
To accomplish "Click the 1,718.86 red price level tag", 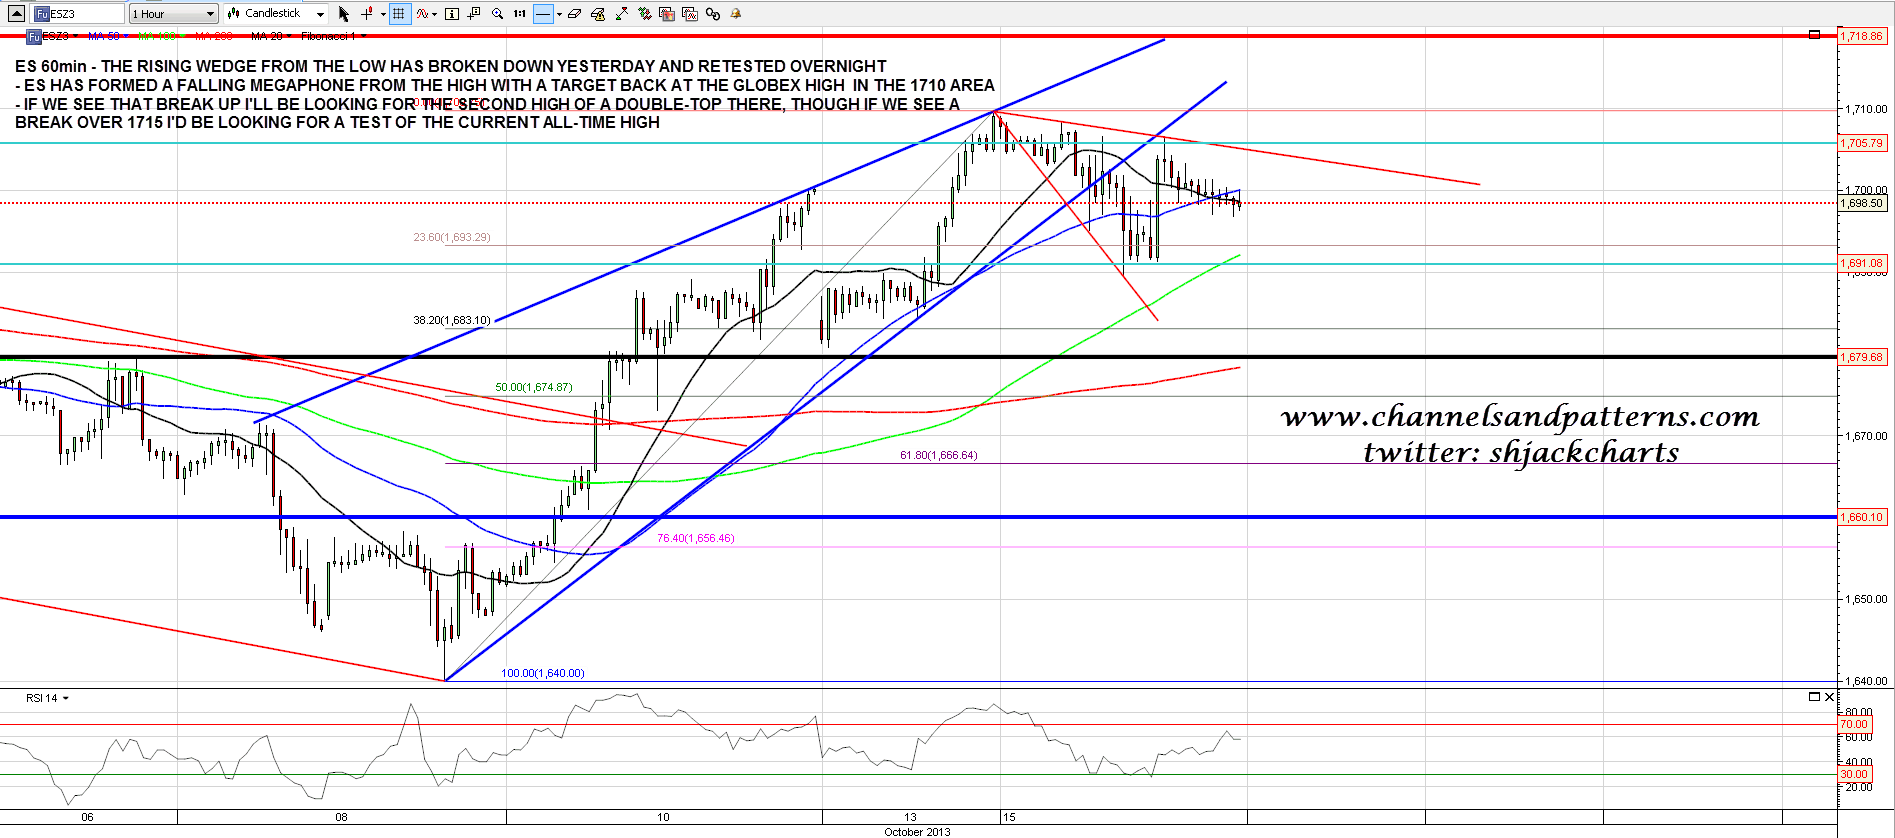I will (1861, 36).
